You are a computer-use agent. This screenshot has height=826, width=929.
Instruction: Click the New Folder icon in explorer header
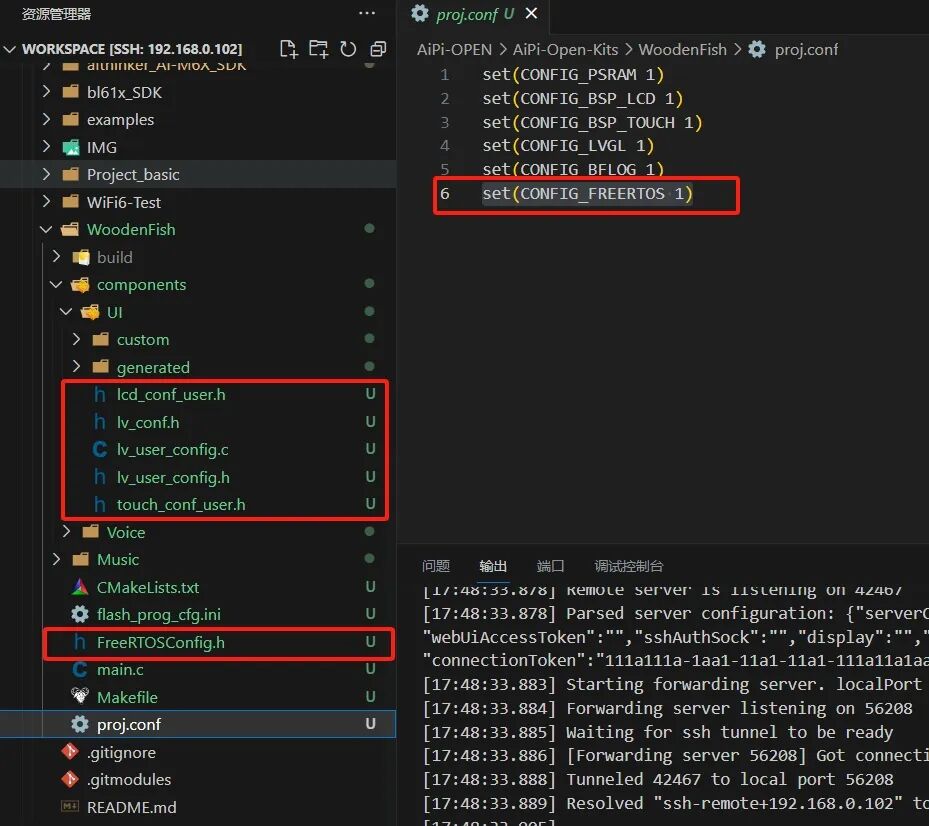coord(318,49)
